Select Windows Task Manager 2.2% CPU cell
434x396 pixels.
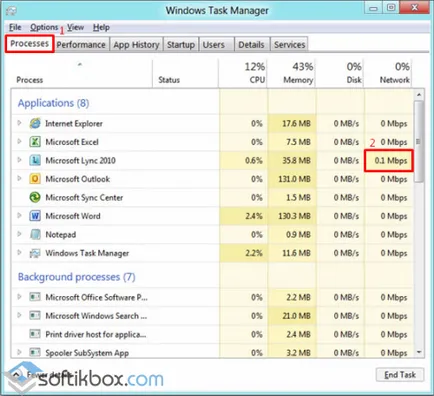[243, 253]
